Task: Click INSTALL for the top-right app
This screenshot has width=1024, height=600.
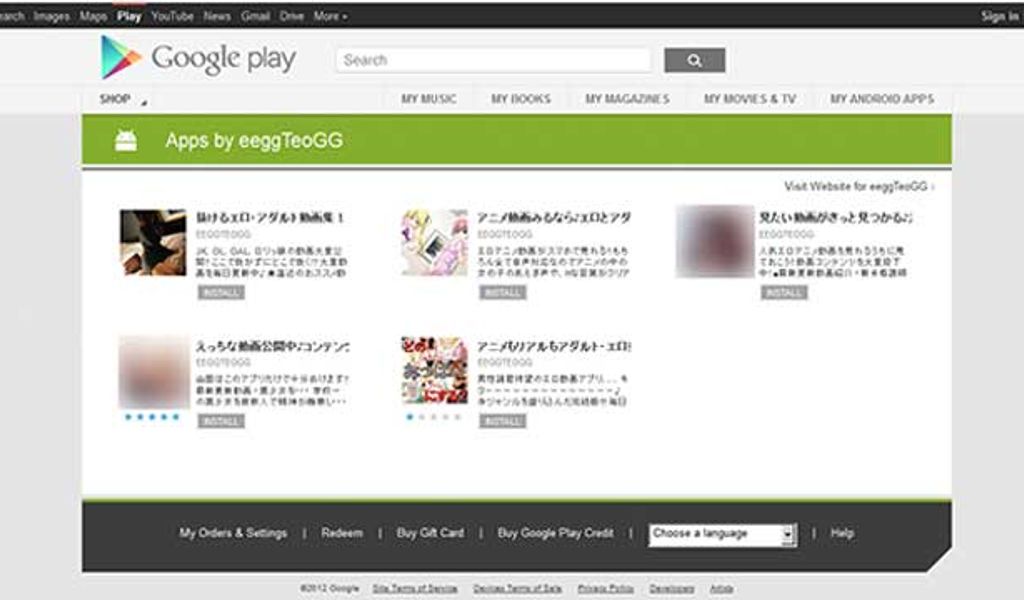Action: pyautogui.click(x=783, y=293)
